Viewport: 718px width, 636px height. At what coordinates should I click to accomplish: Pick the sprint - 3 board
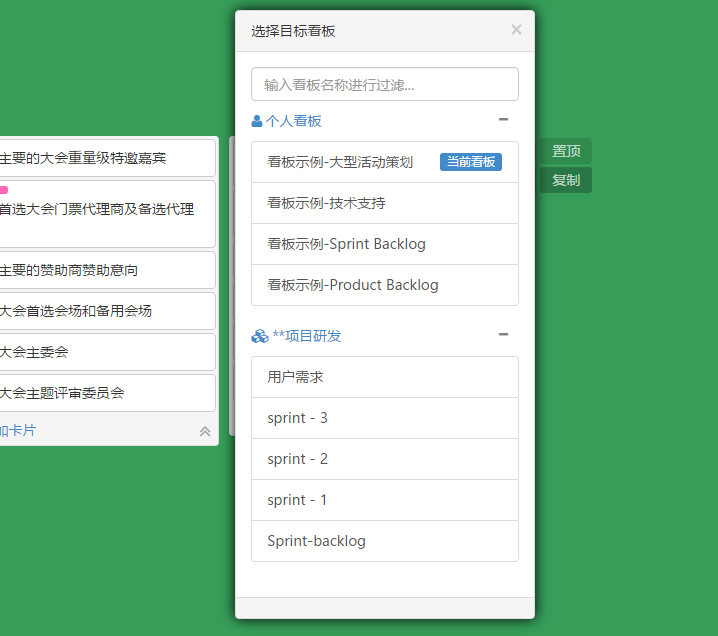297,418
